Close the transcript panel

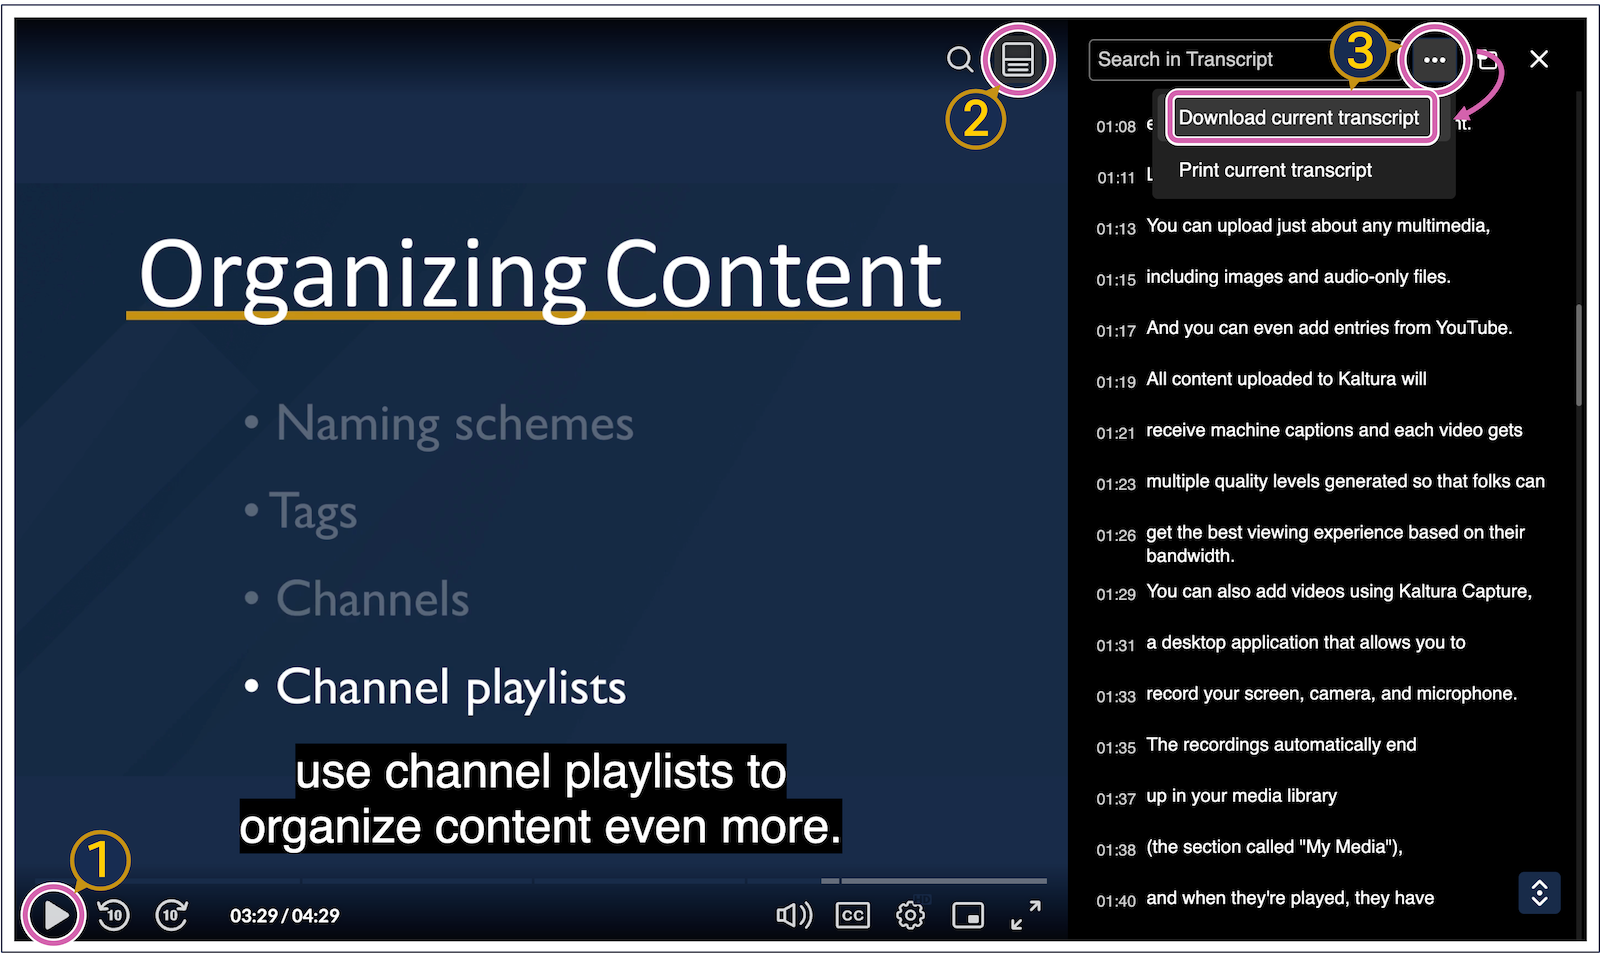[1539, 59]
